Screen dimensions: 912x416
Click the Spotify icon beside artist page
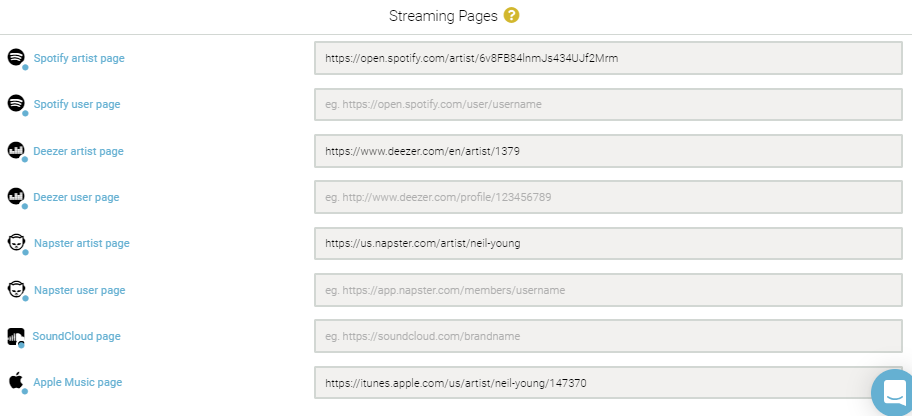[16, 57]
